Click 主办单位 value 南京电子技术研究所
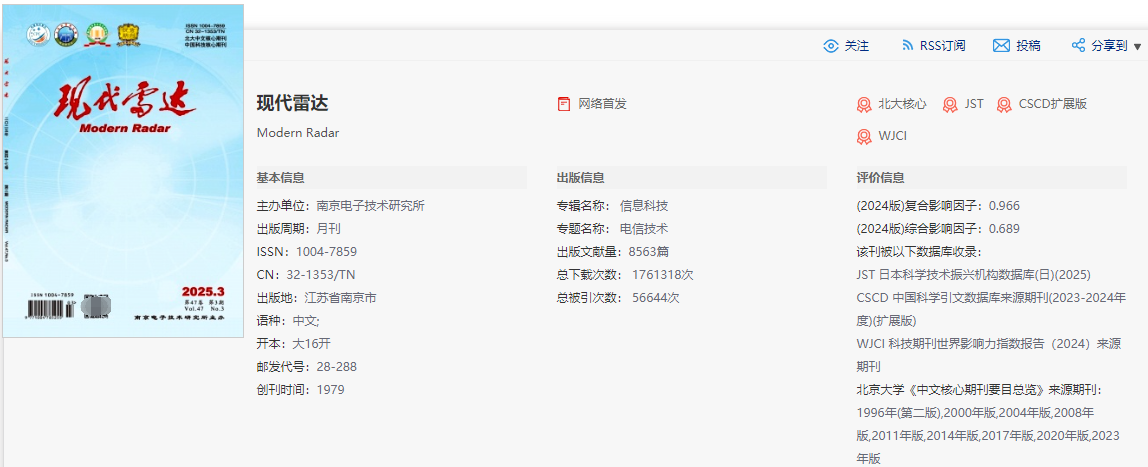This screenshot has height=467, width=1148. tap(370, 206)
